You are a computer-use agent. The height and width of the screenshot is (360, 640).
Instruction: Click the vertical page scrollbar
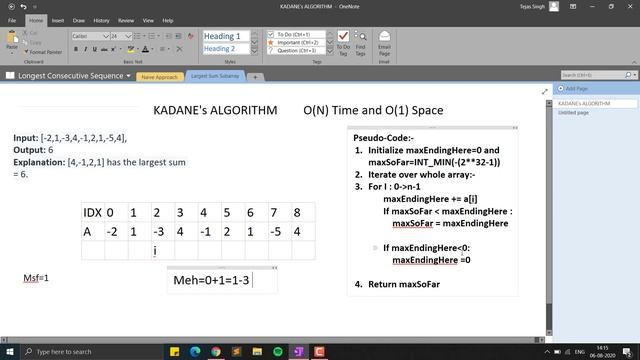coord(549,218)
